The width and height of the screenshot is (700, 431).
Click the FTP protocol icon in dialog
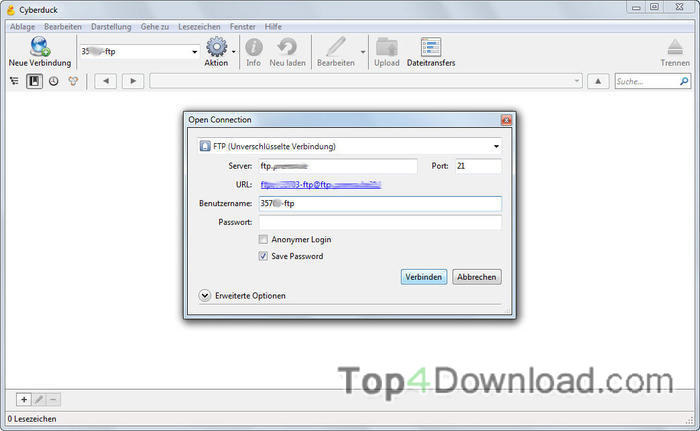coord(205,146)
